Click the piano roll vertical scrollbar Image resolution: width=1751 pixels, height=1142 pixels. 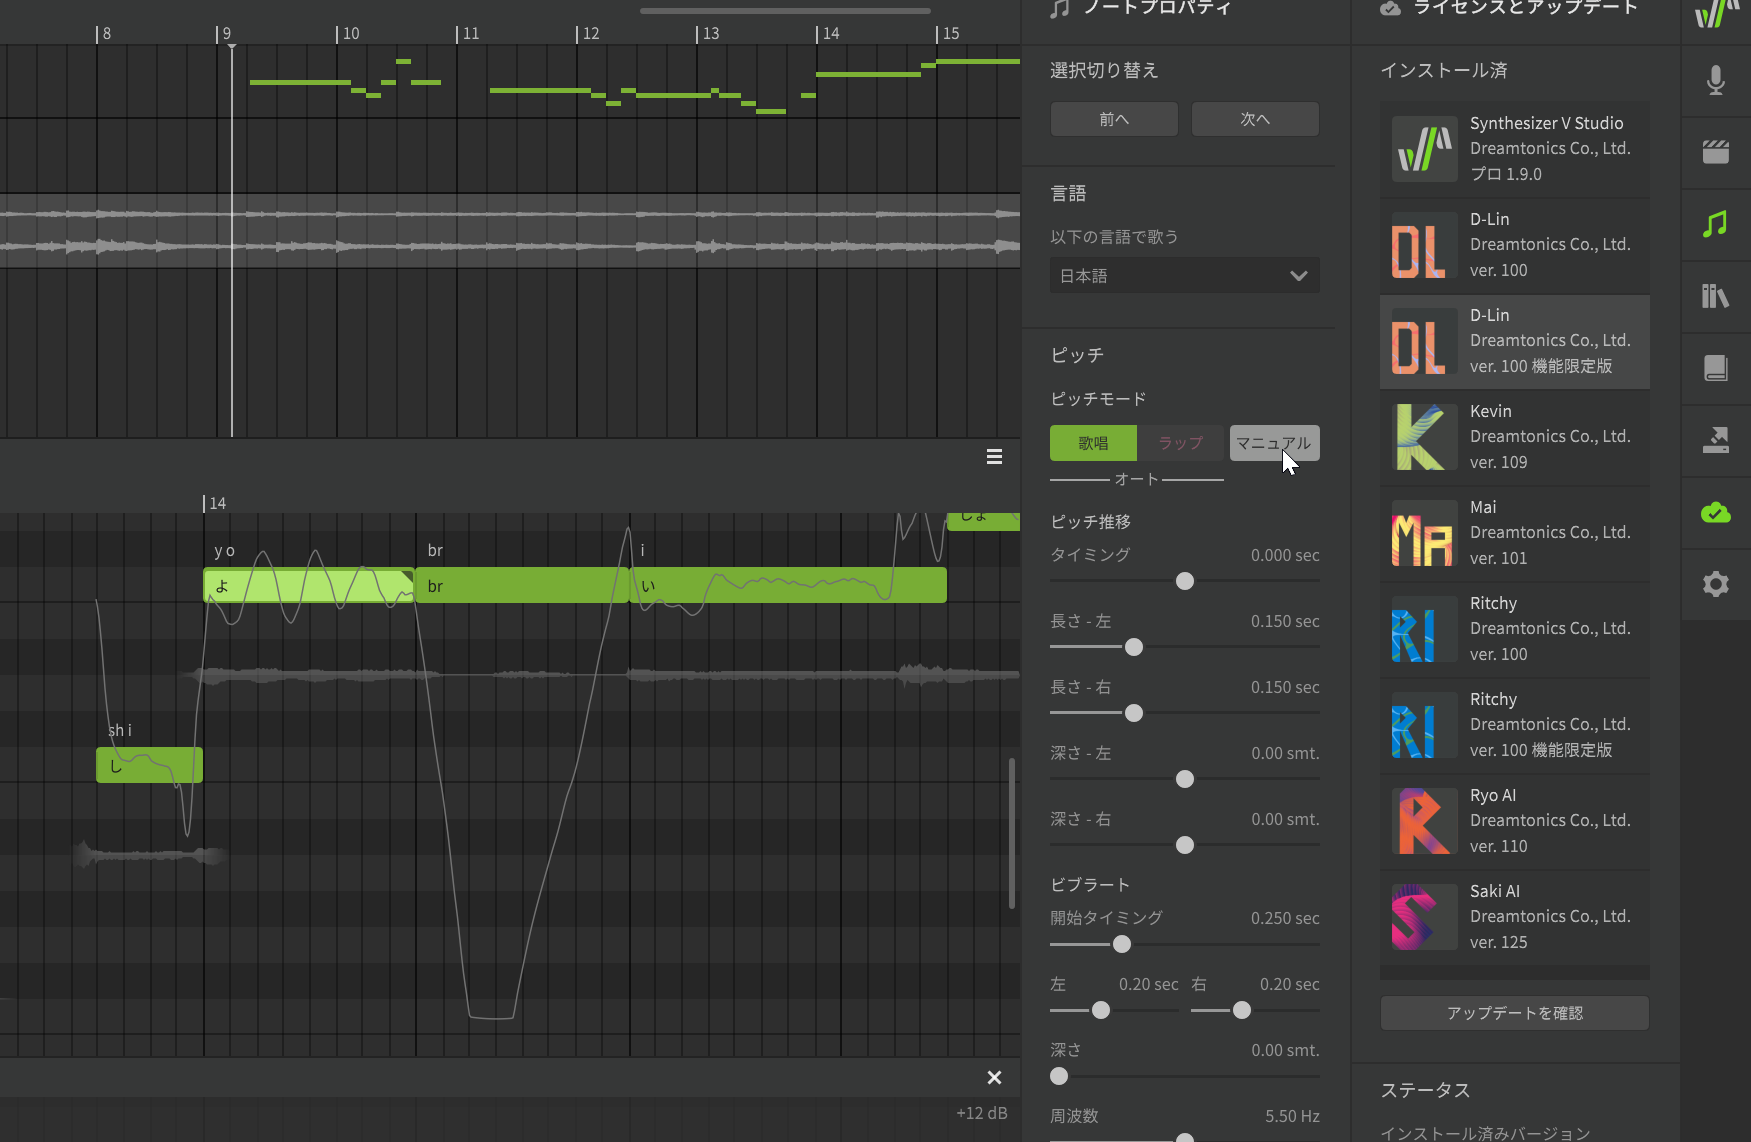1012,833
